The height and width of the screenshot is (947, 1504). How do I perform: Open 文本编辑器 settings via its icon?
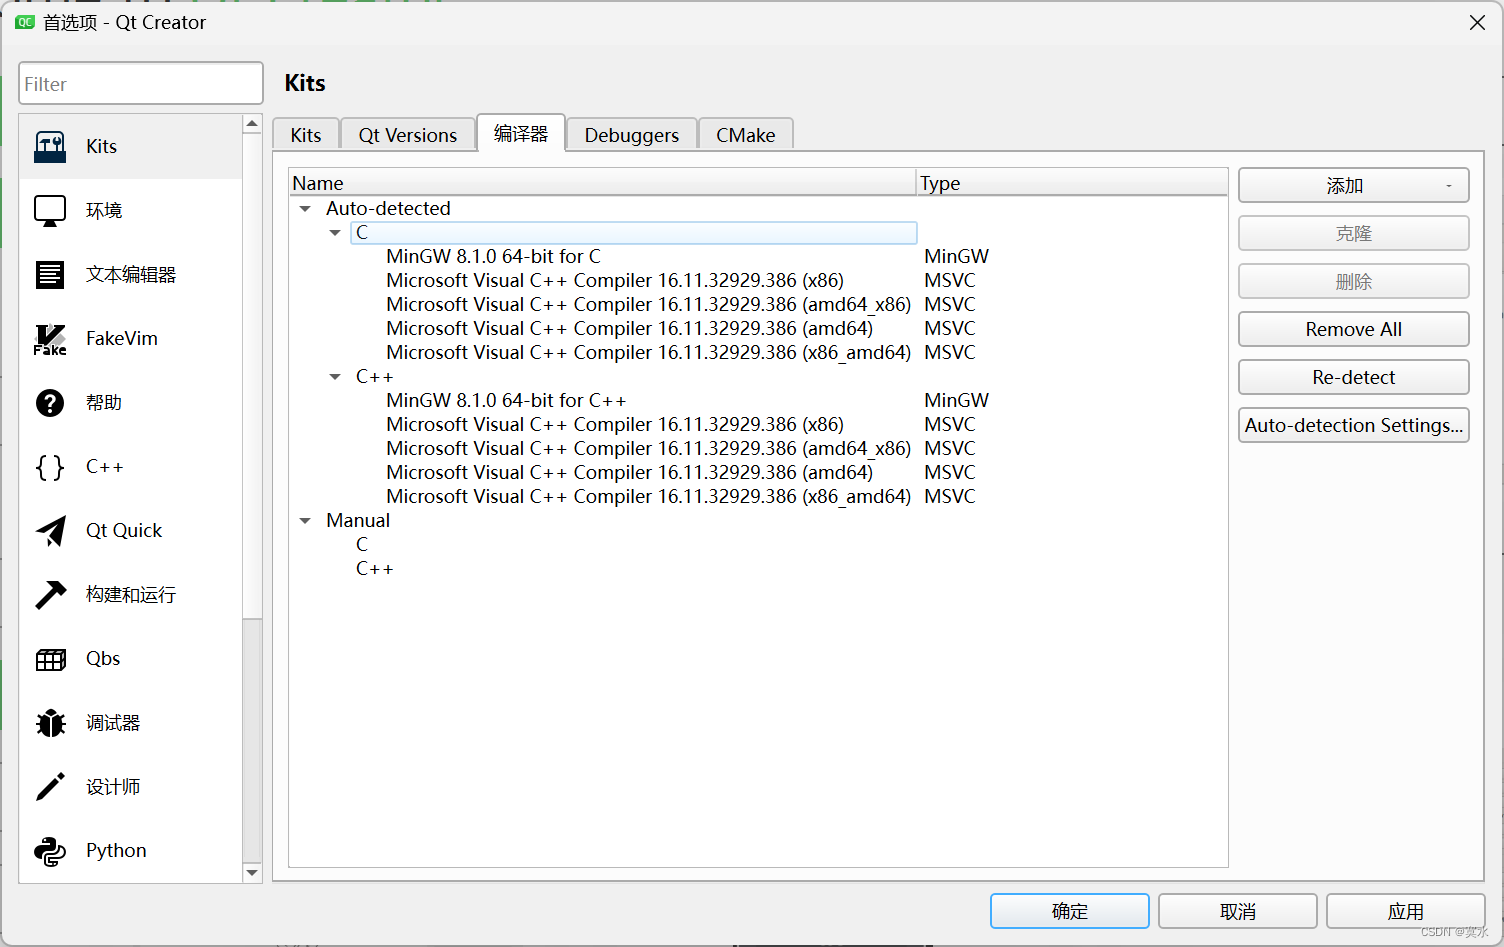click(x=49, y=274)
